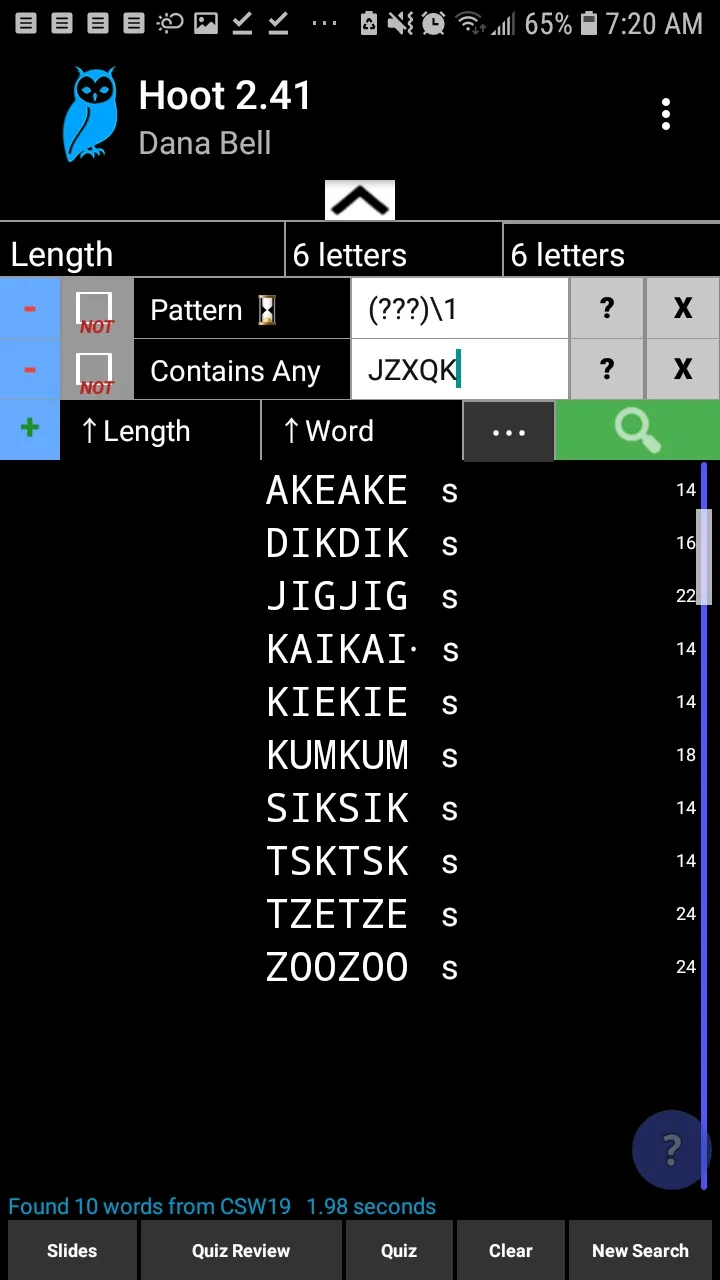The image size is (720, 1280).
Task: Change the Length sort order dropdown
Action: point(160,431)
